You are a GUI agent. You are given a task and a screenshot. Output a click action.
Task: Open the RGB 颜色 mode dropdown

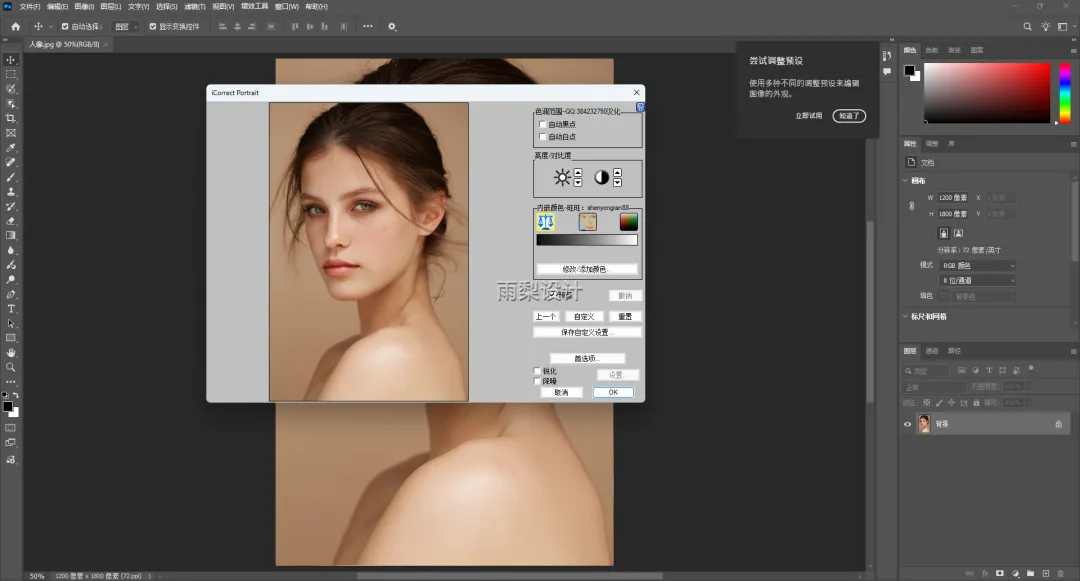[977, 265]
